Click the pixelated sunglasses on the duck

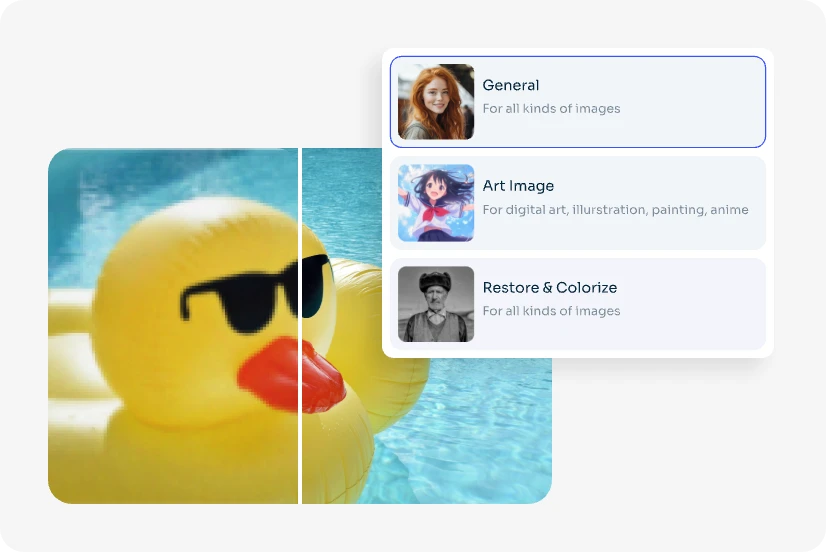coord(235,300)
